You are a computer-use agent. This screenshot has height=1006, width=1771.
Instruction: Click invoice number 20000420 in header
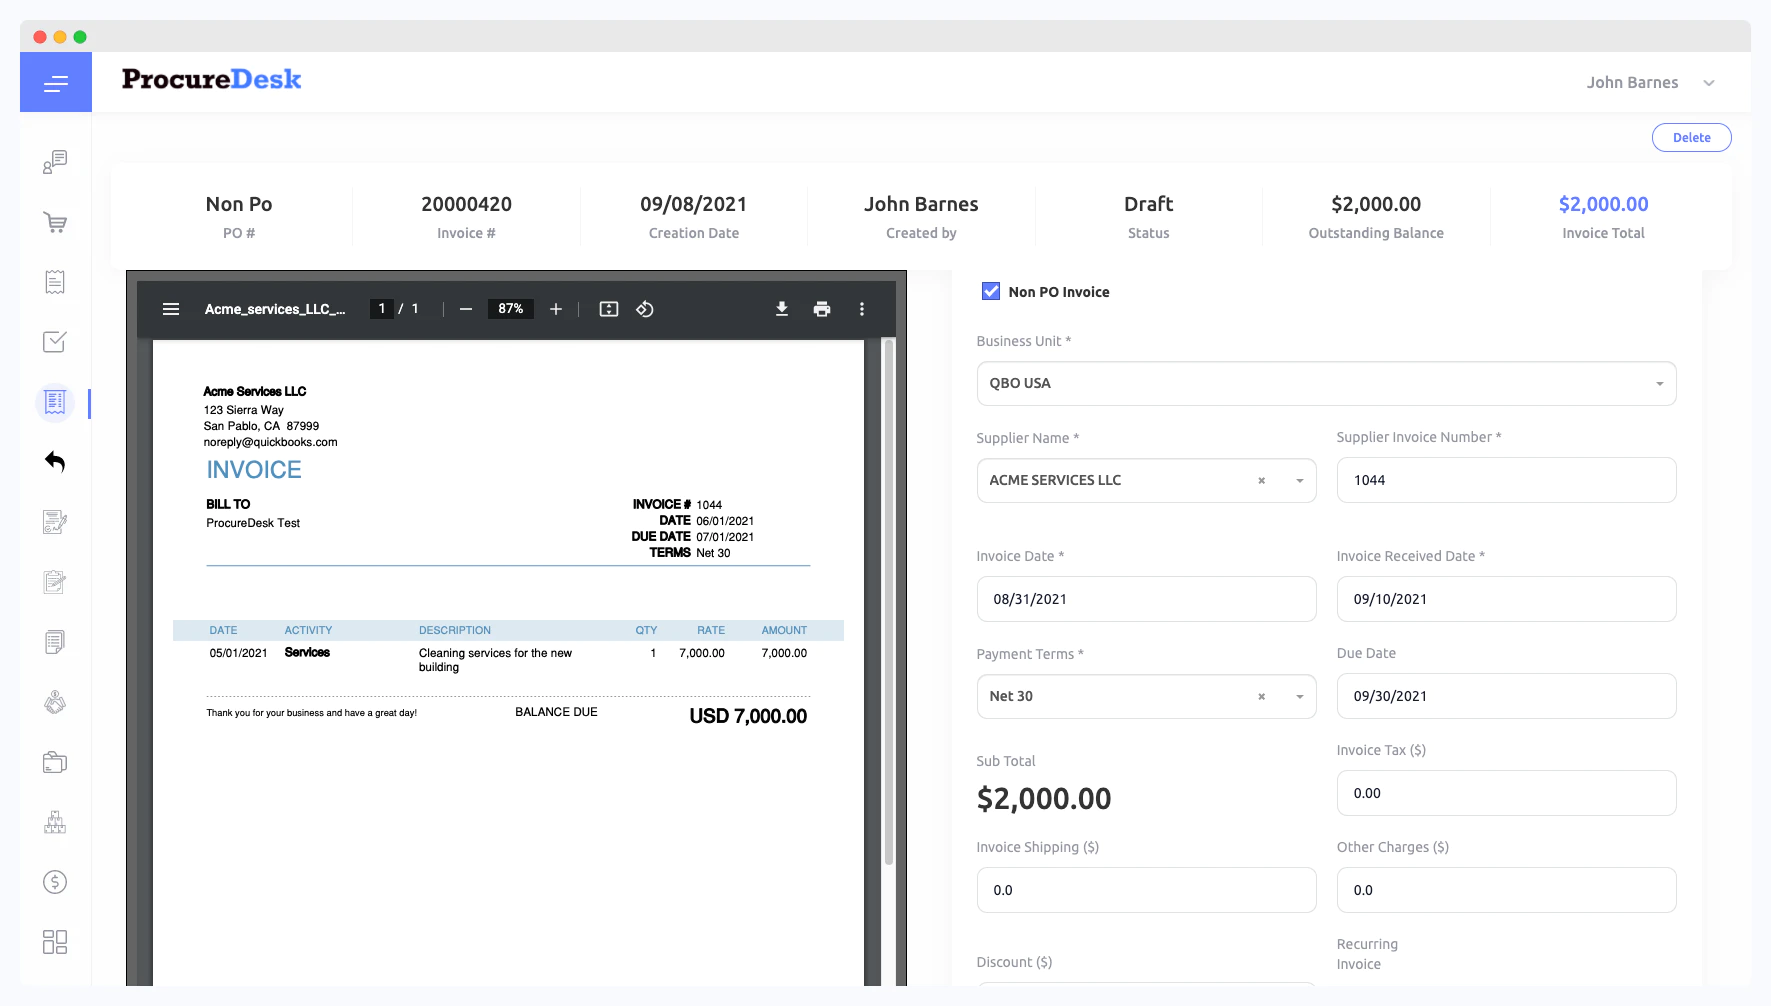tap(466, 204)
